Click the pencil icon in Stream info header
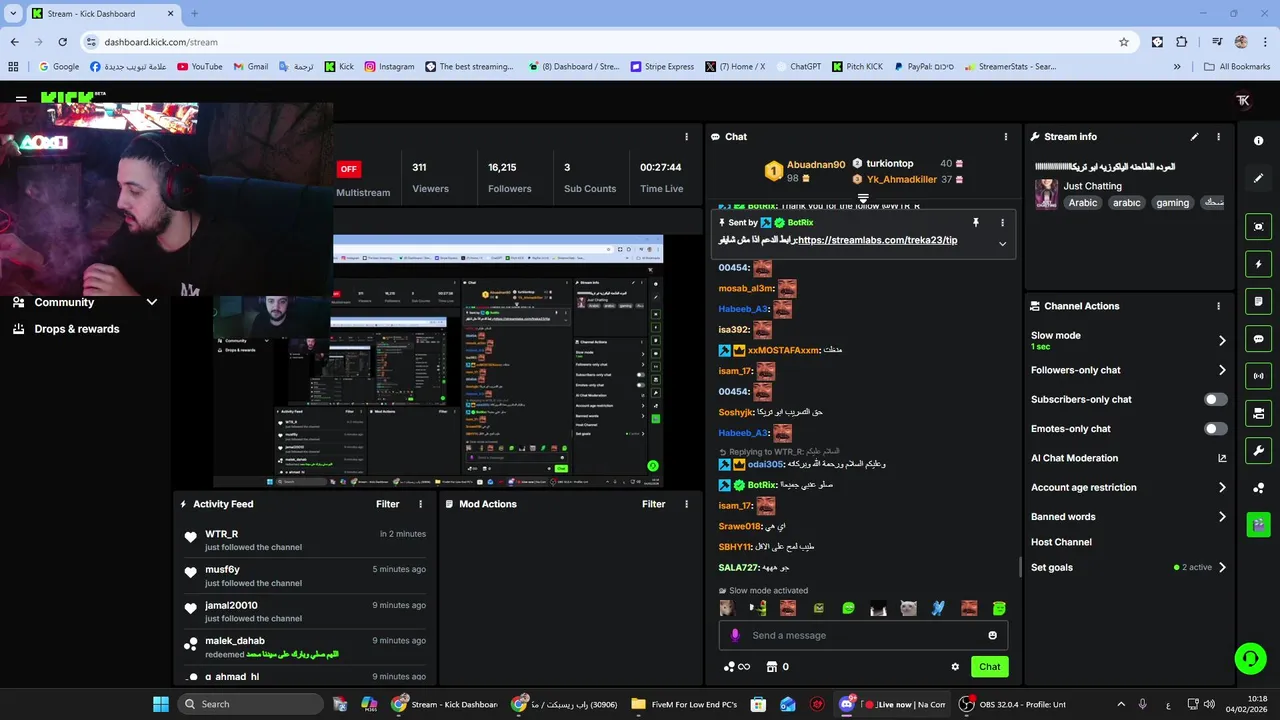 click(x=1194, y=137)
